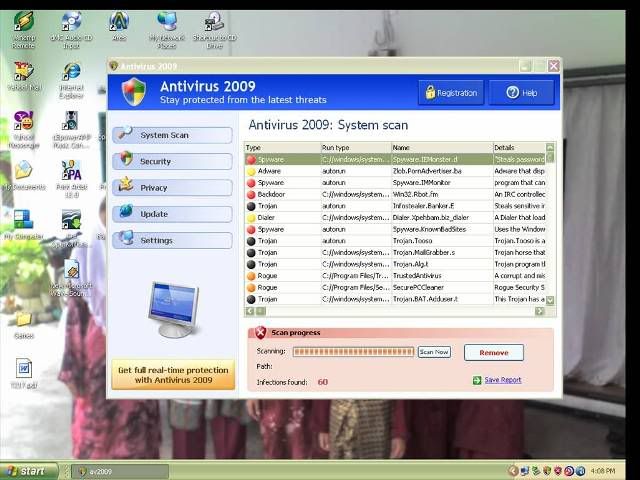Click the red shield tray alert icon
Image resolution: width=640 pixels, height=480 pixels.
coord(558,471)
